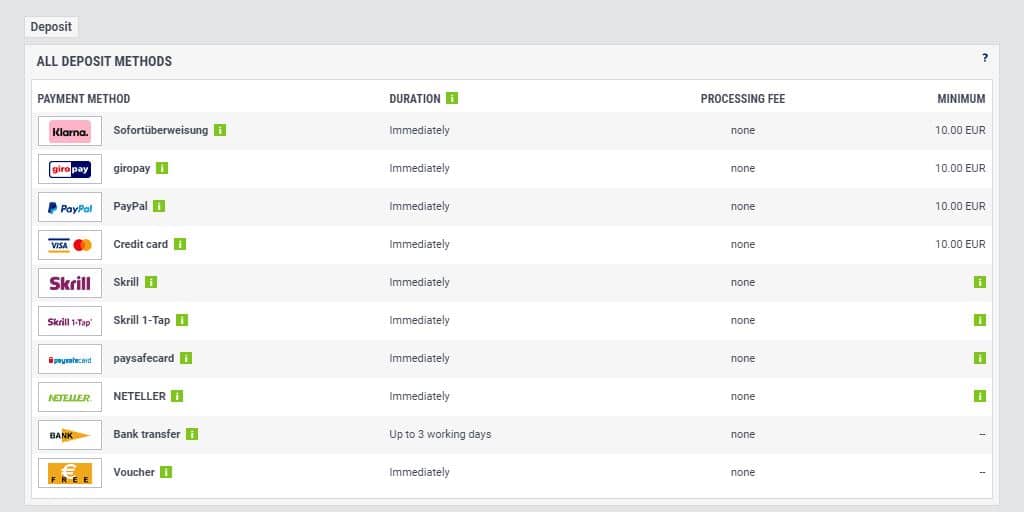Open info icon next to PayPal name
The width and height of the screenshot is (1024, 512).
[x=159, y=206]
